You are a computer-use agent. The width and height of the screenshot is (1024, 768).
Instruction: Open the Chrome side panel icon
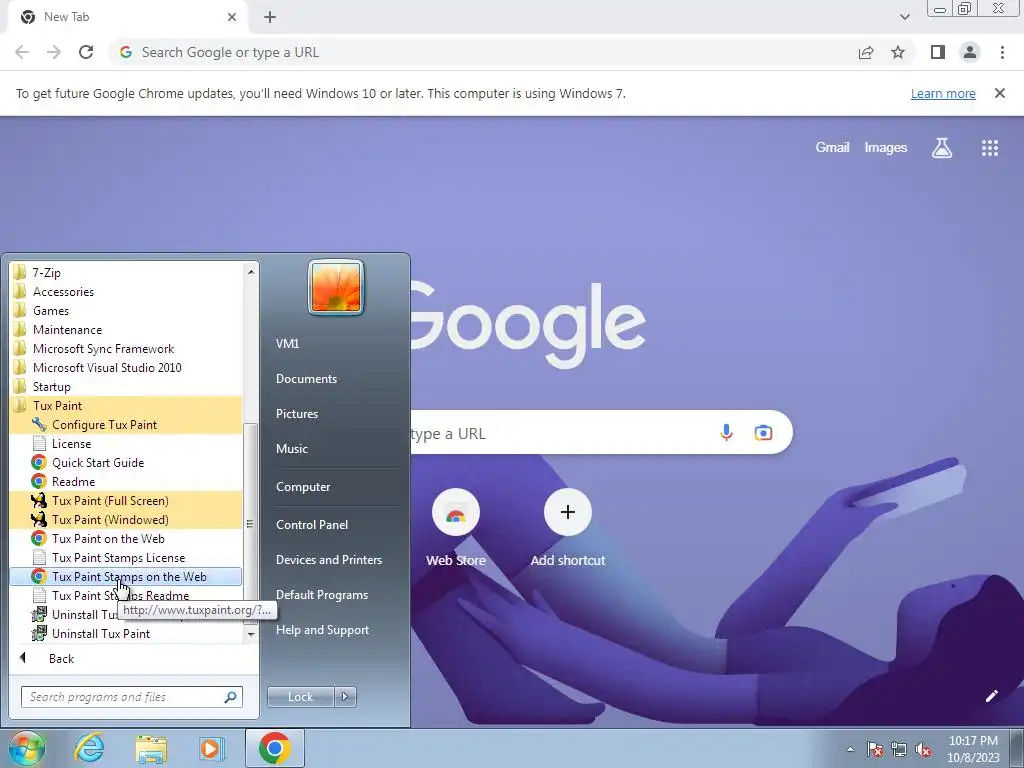tap(938, 52)
